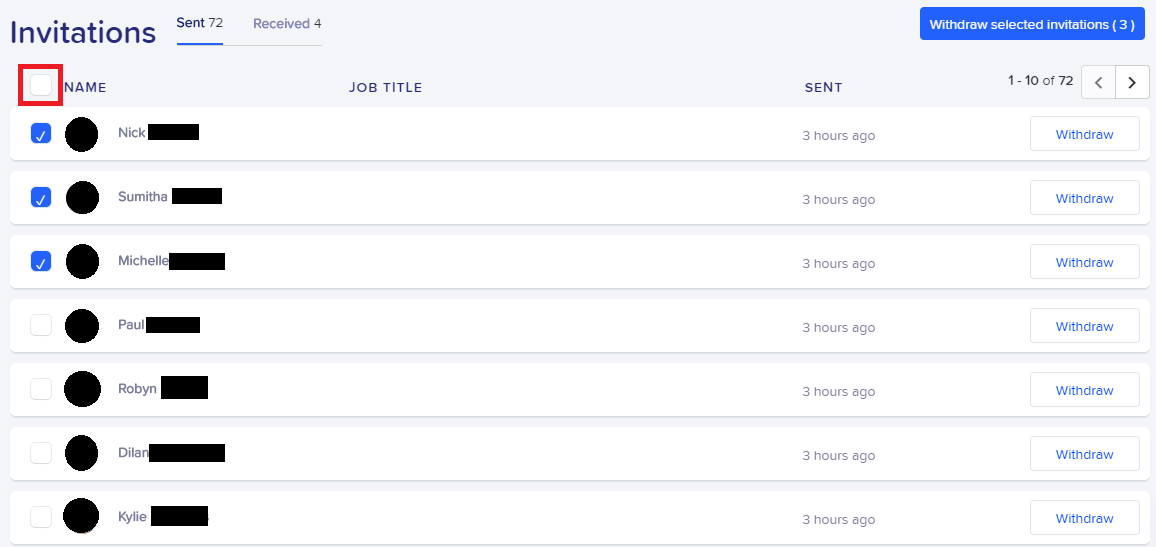1156x547 pixels.
Task: Withdraw Paul's invitation
Action: (x=1084, y=326)
